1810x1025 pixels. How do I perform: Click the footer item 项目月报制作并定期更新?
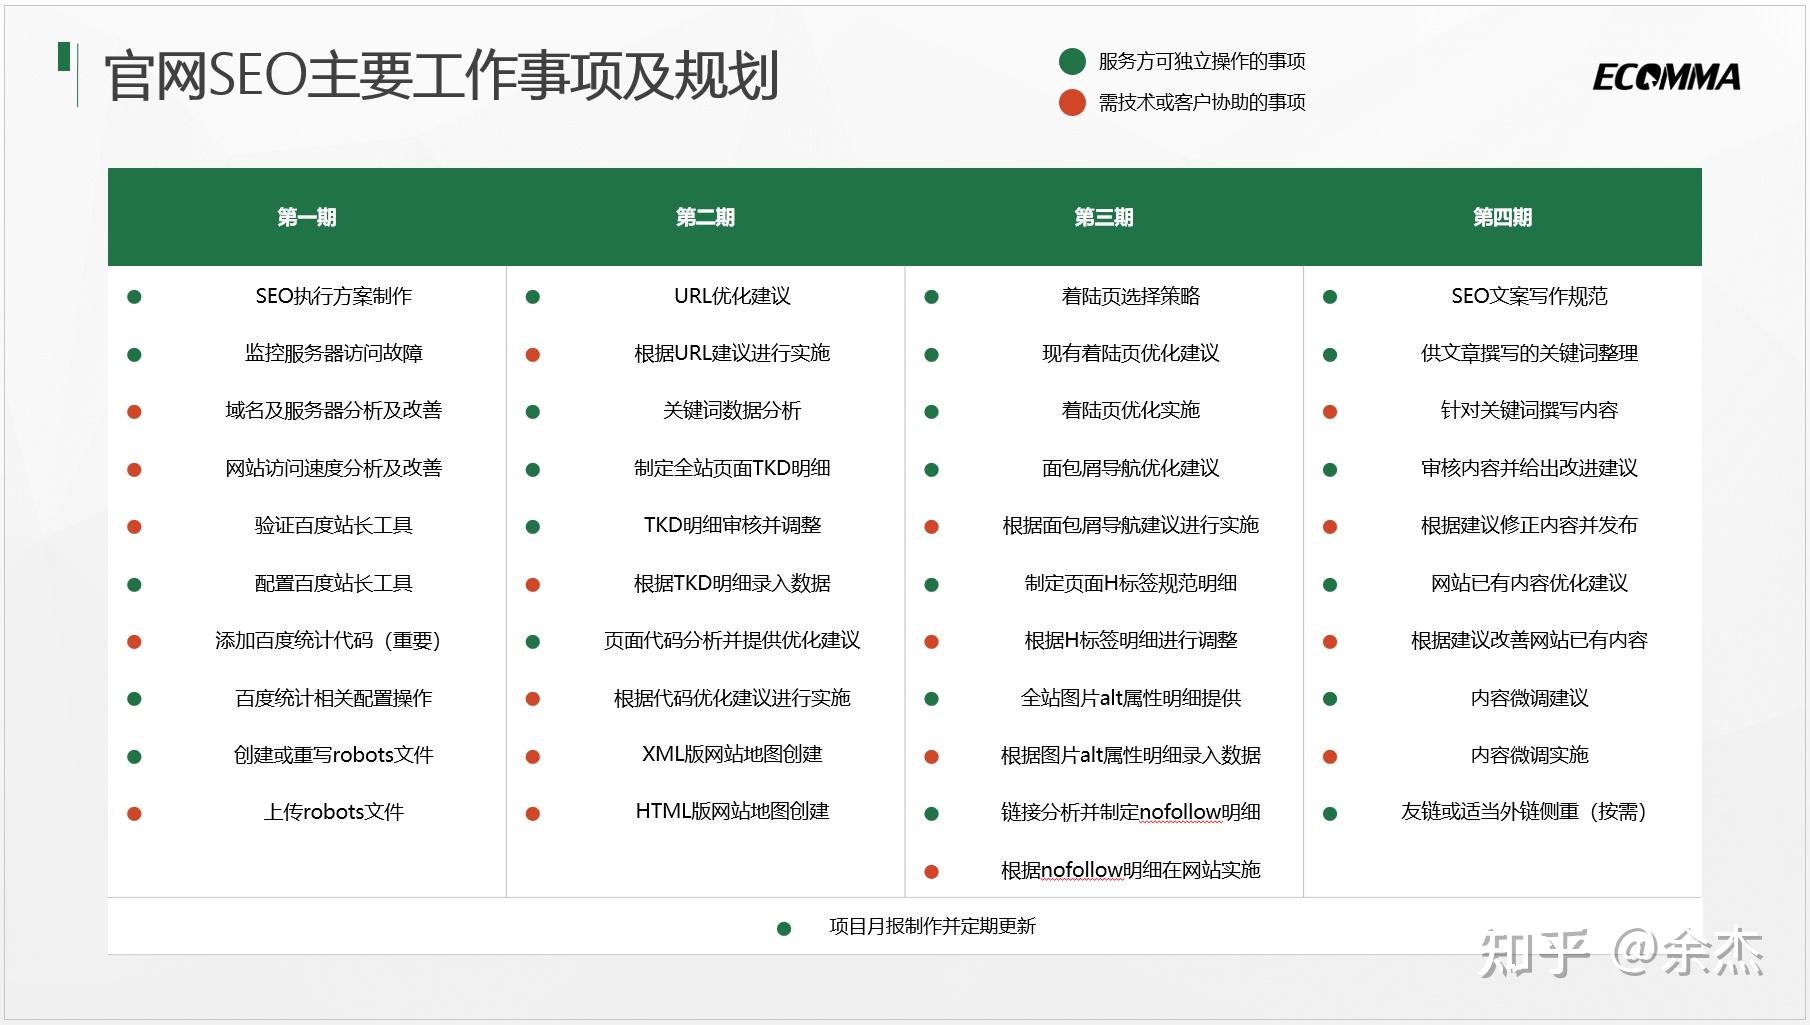point(932,926)
